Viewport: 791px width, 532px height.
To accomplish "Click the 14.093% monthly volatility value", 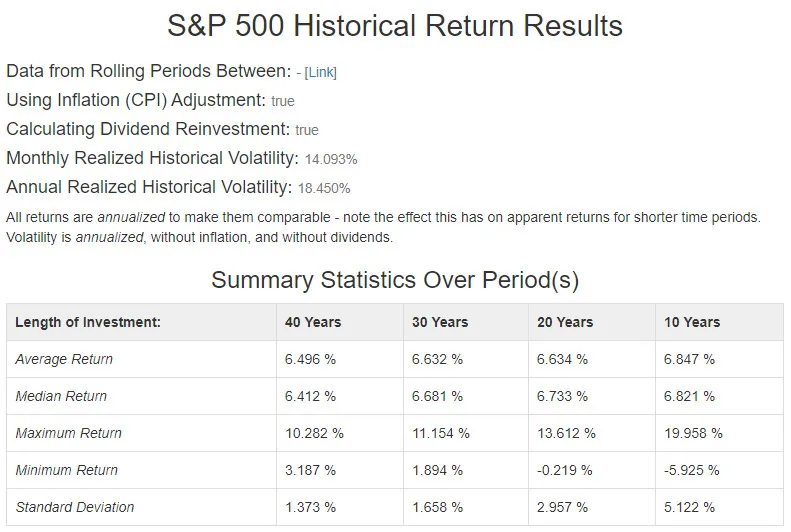I will tap(331, 159).
